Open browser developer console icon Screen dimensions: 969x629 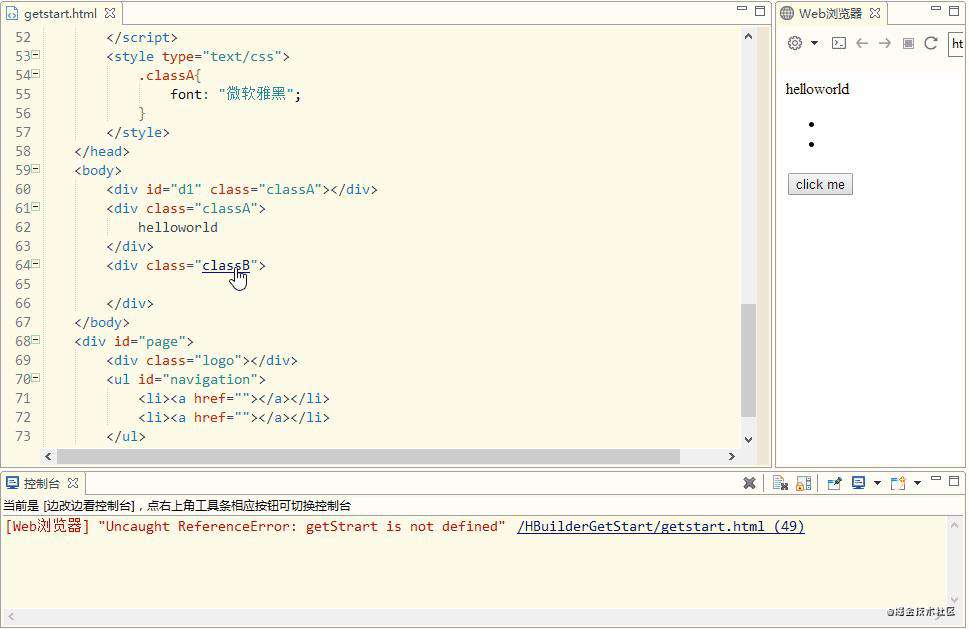pyautogui.click(x=839, y=43)
